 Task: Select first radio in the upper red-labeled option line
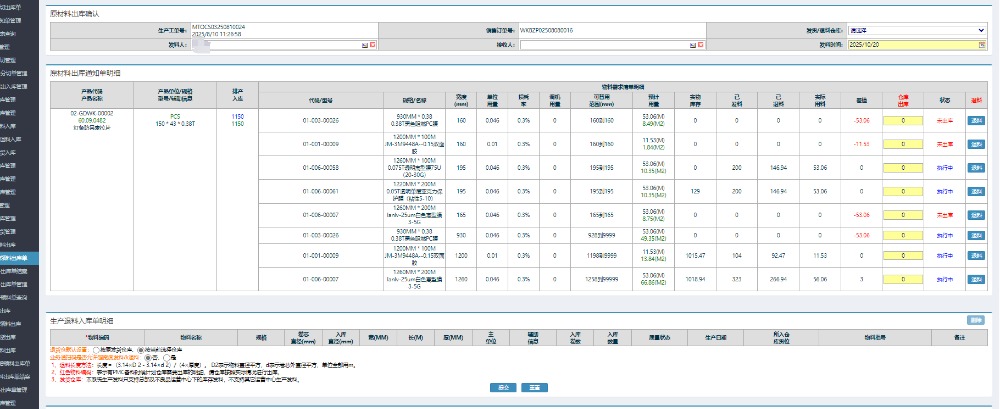pos(96,349)
